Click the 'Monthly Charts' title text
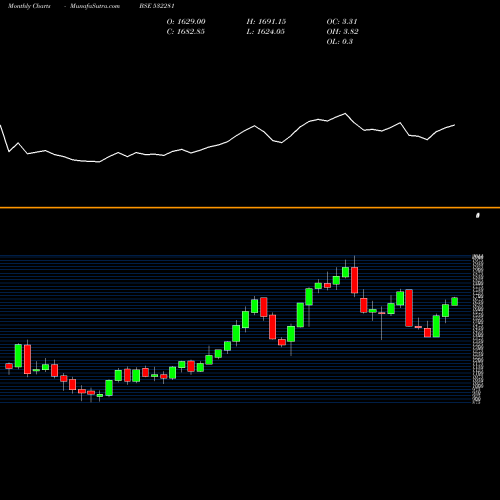 [29, 6]
